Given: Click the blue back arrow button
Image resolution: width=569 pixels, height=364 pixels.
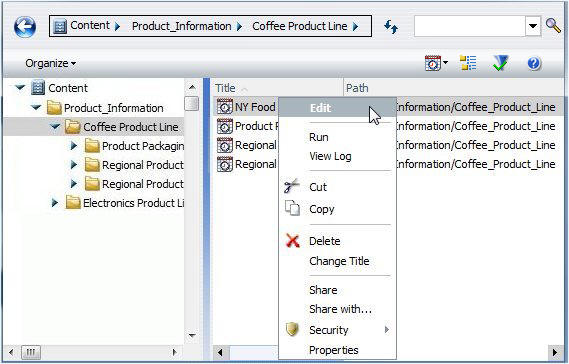Looking at the screenshot, I should [x=25, y=26].
